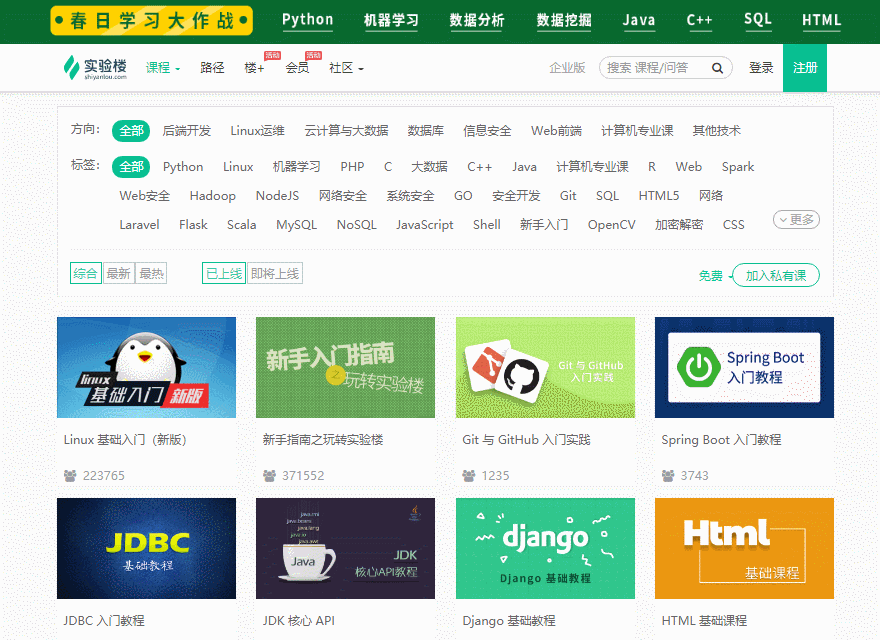Select the Git tag
This screenshot has width=880, height=640.
(568, 195)
